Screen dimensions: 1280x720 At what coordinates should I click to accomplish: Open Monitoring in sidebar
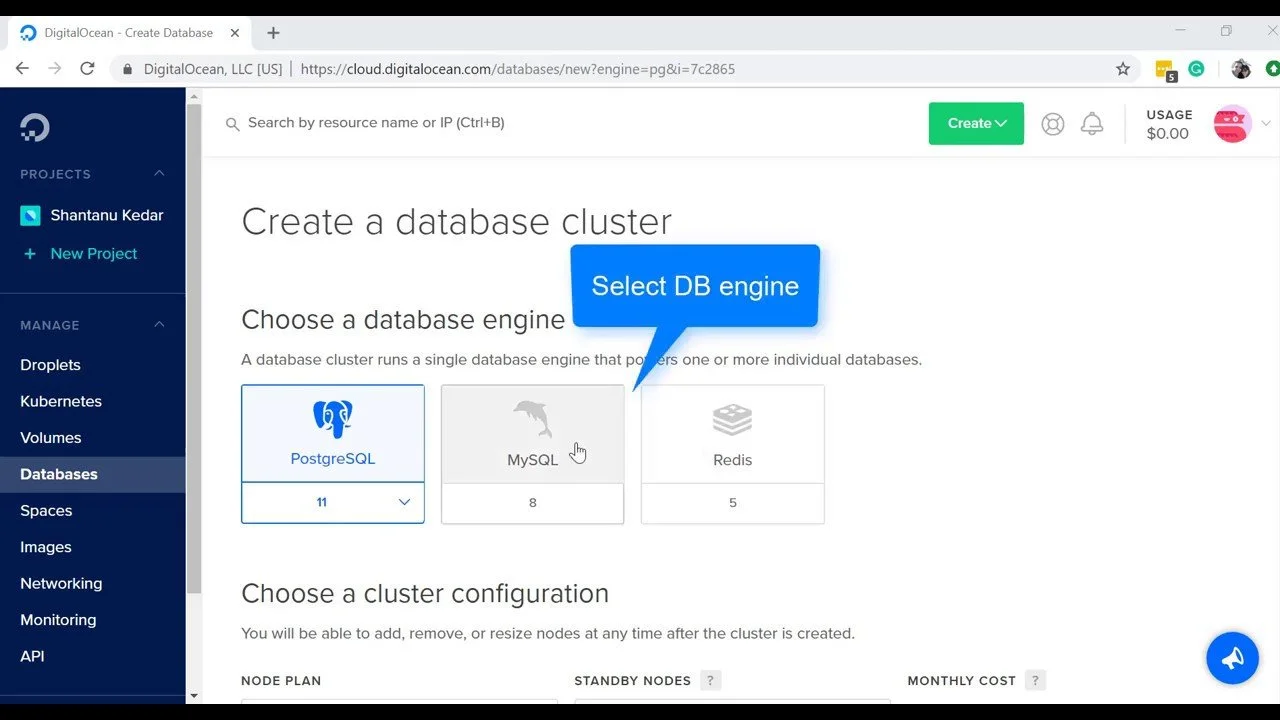[x=58, y=620]
